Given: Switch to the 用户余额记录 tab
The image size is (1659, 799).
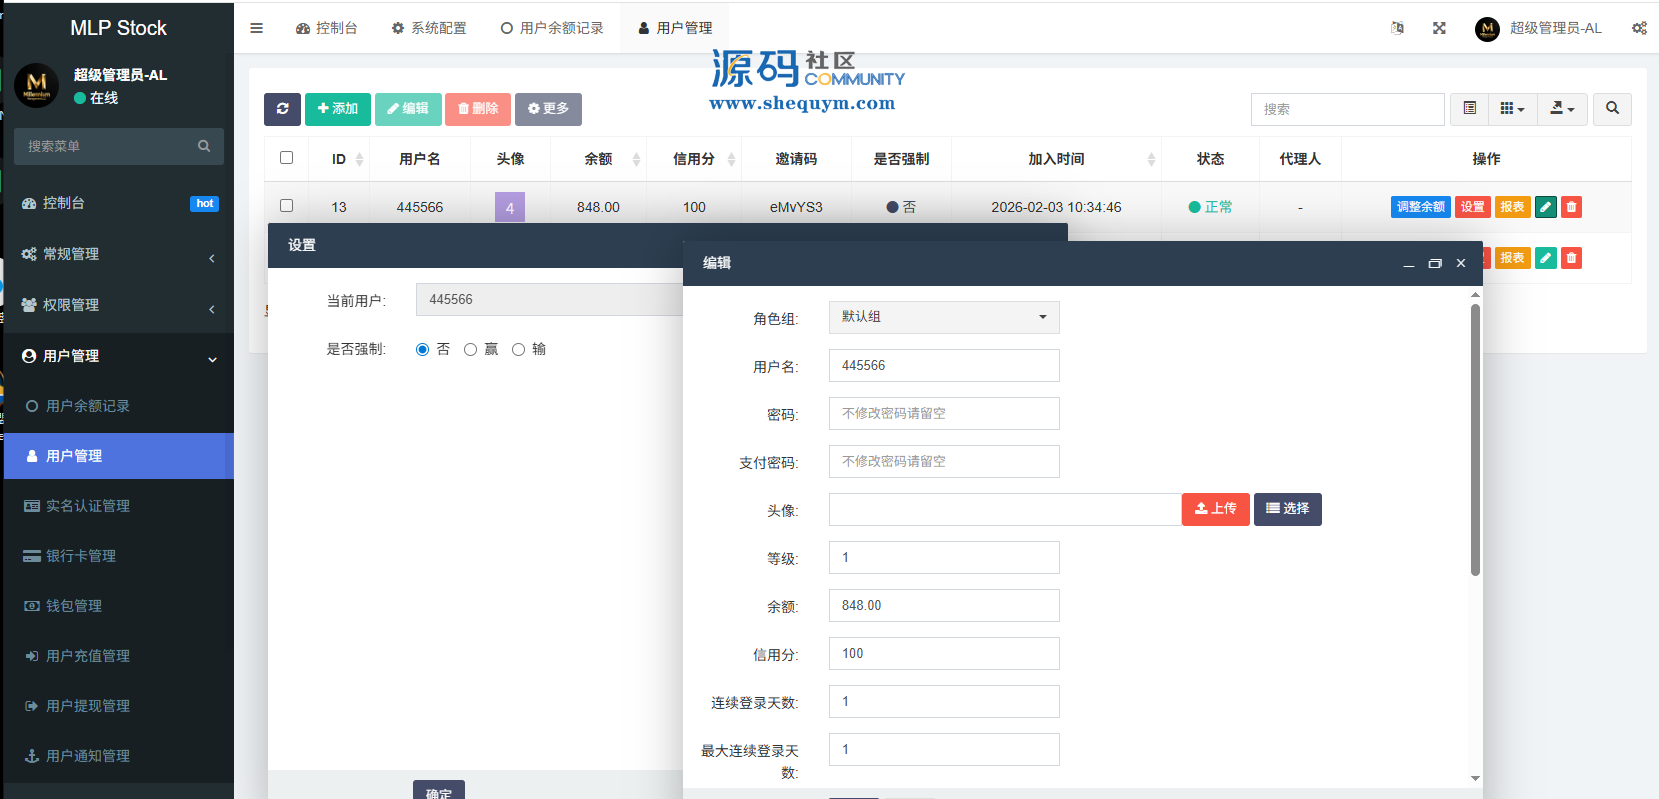Looking at the screenshot, I should [x=552, y=28].
